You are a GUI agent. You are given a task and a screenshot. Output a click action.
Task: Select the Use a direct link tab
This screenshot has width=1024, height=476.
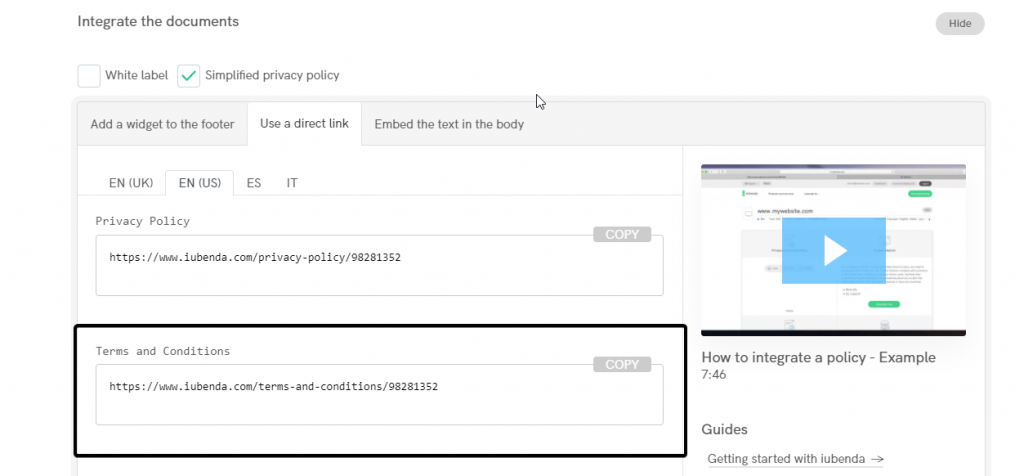304,124
